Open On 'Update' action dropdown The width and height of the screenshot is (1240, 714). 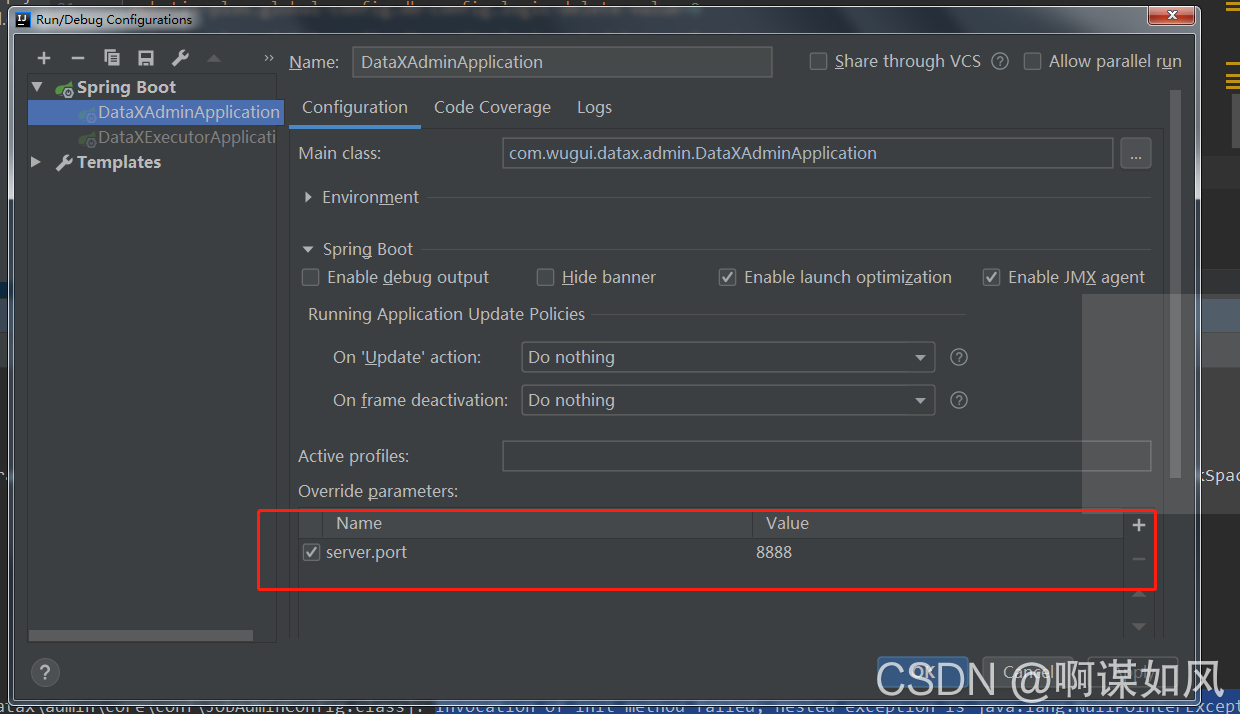click(728, 357)
